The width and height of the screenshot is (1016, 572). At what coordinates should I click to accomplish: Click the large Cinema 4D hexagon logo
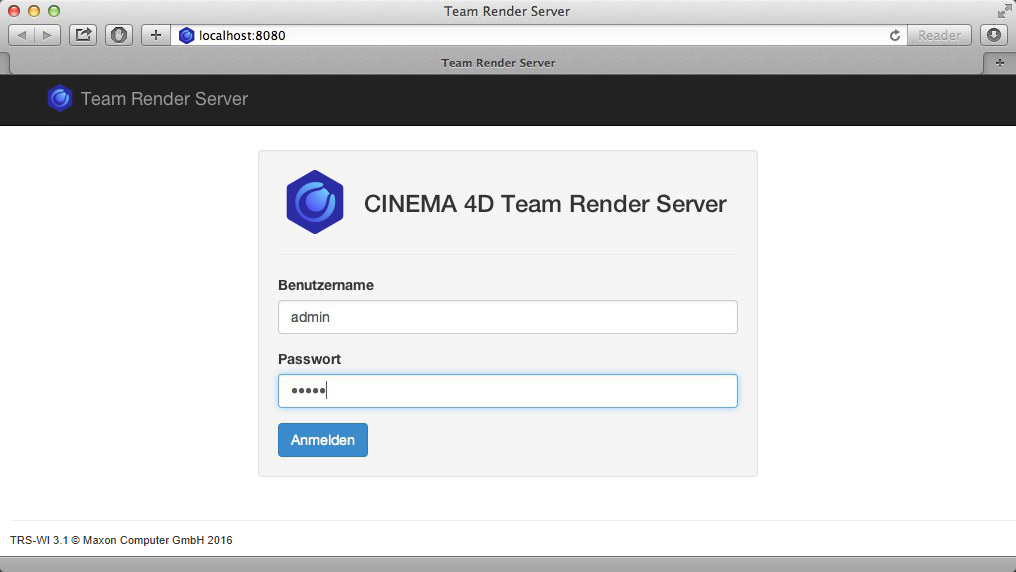pos(315,202)
